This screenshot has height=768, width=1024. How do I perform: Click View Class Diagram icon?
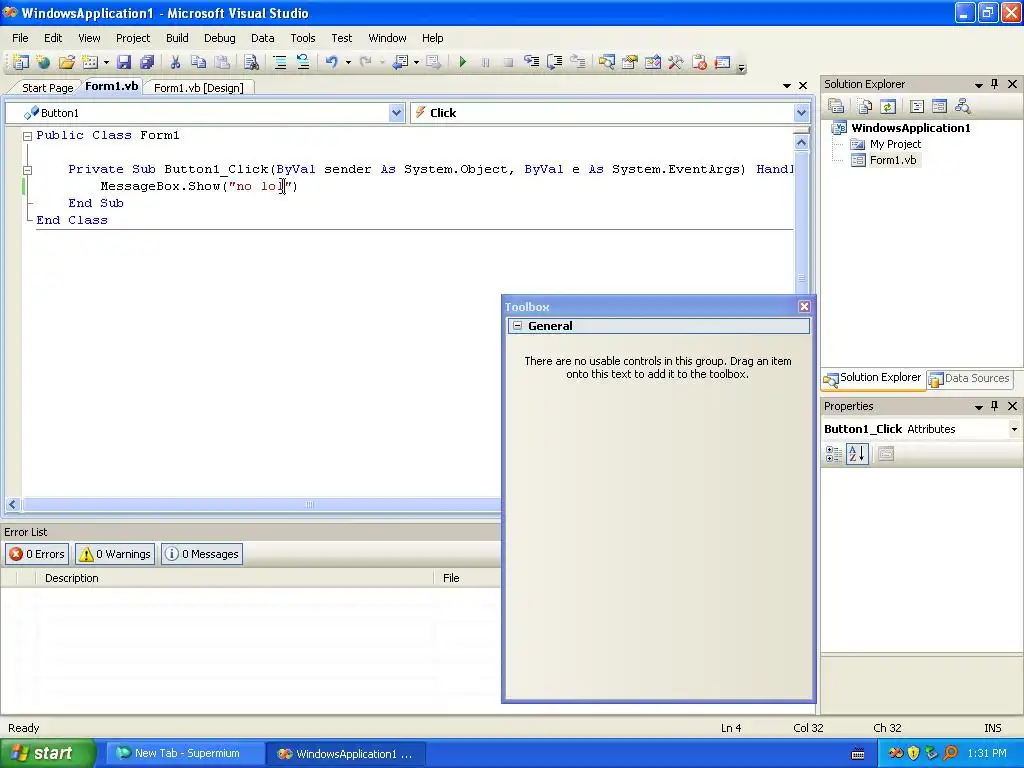[963, 106]
